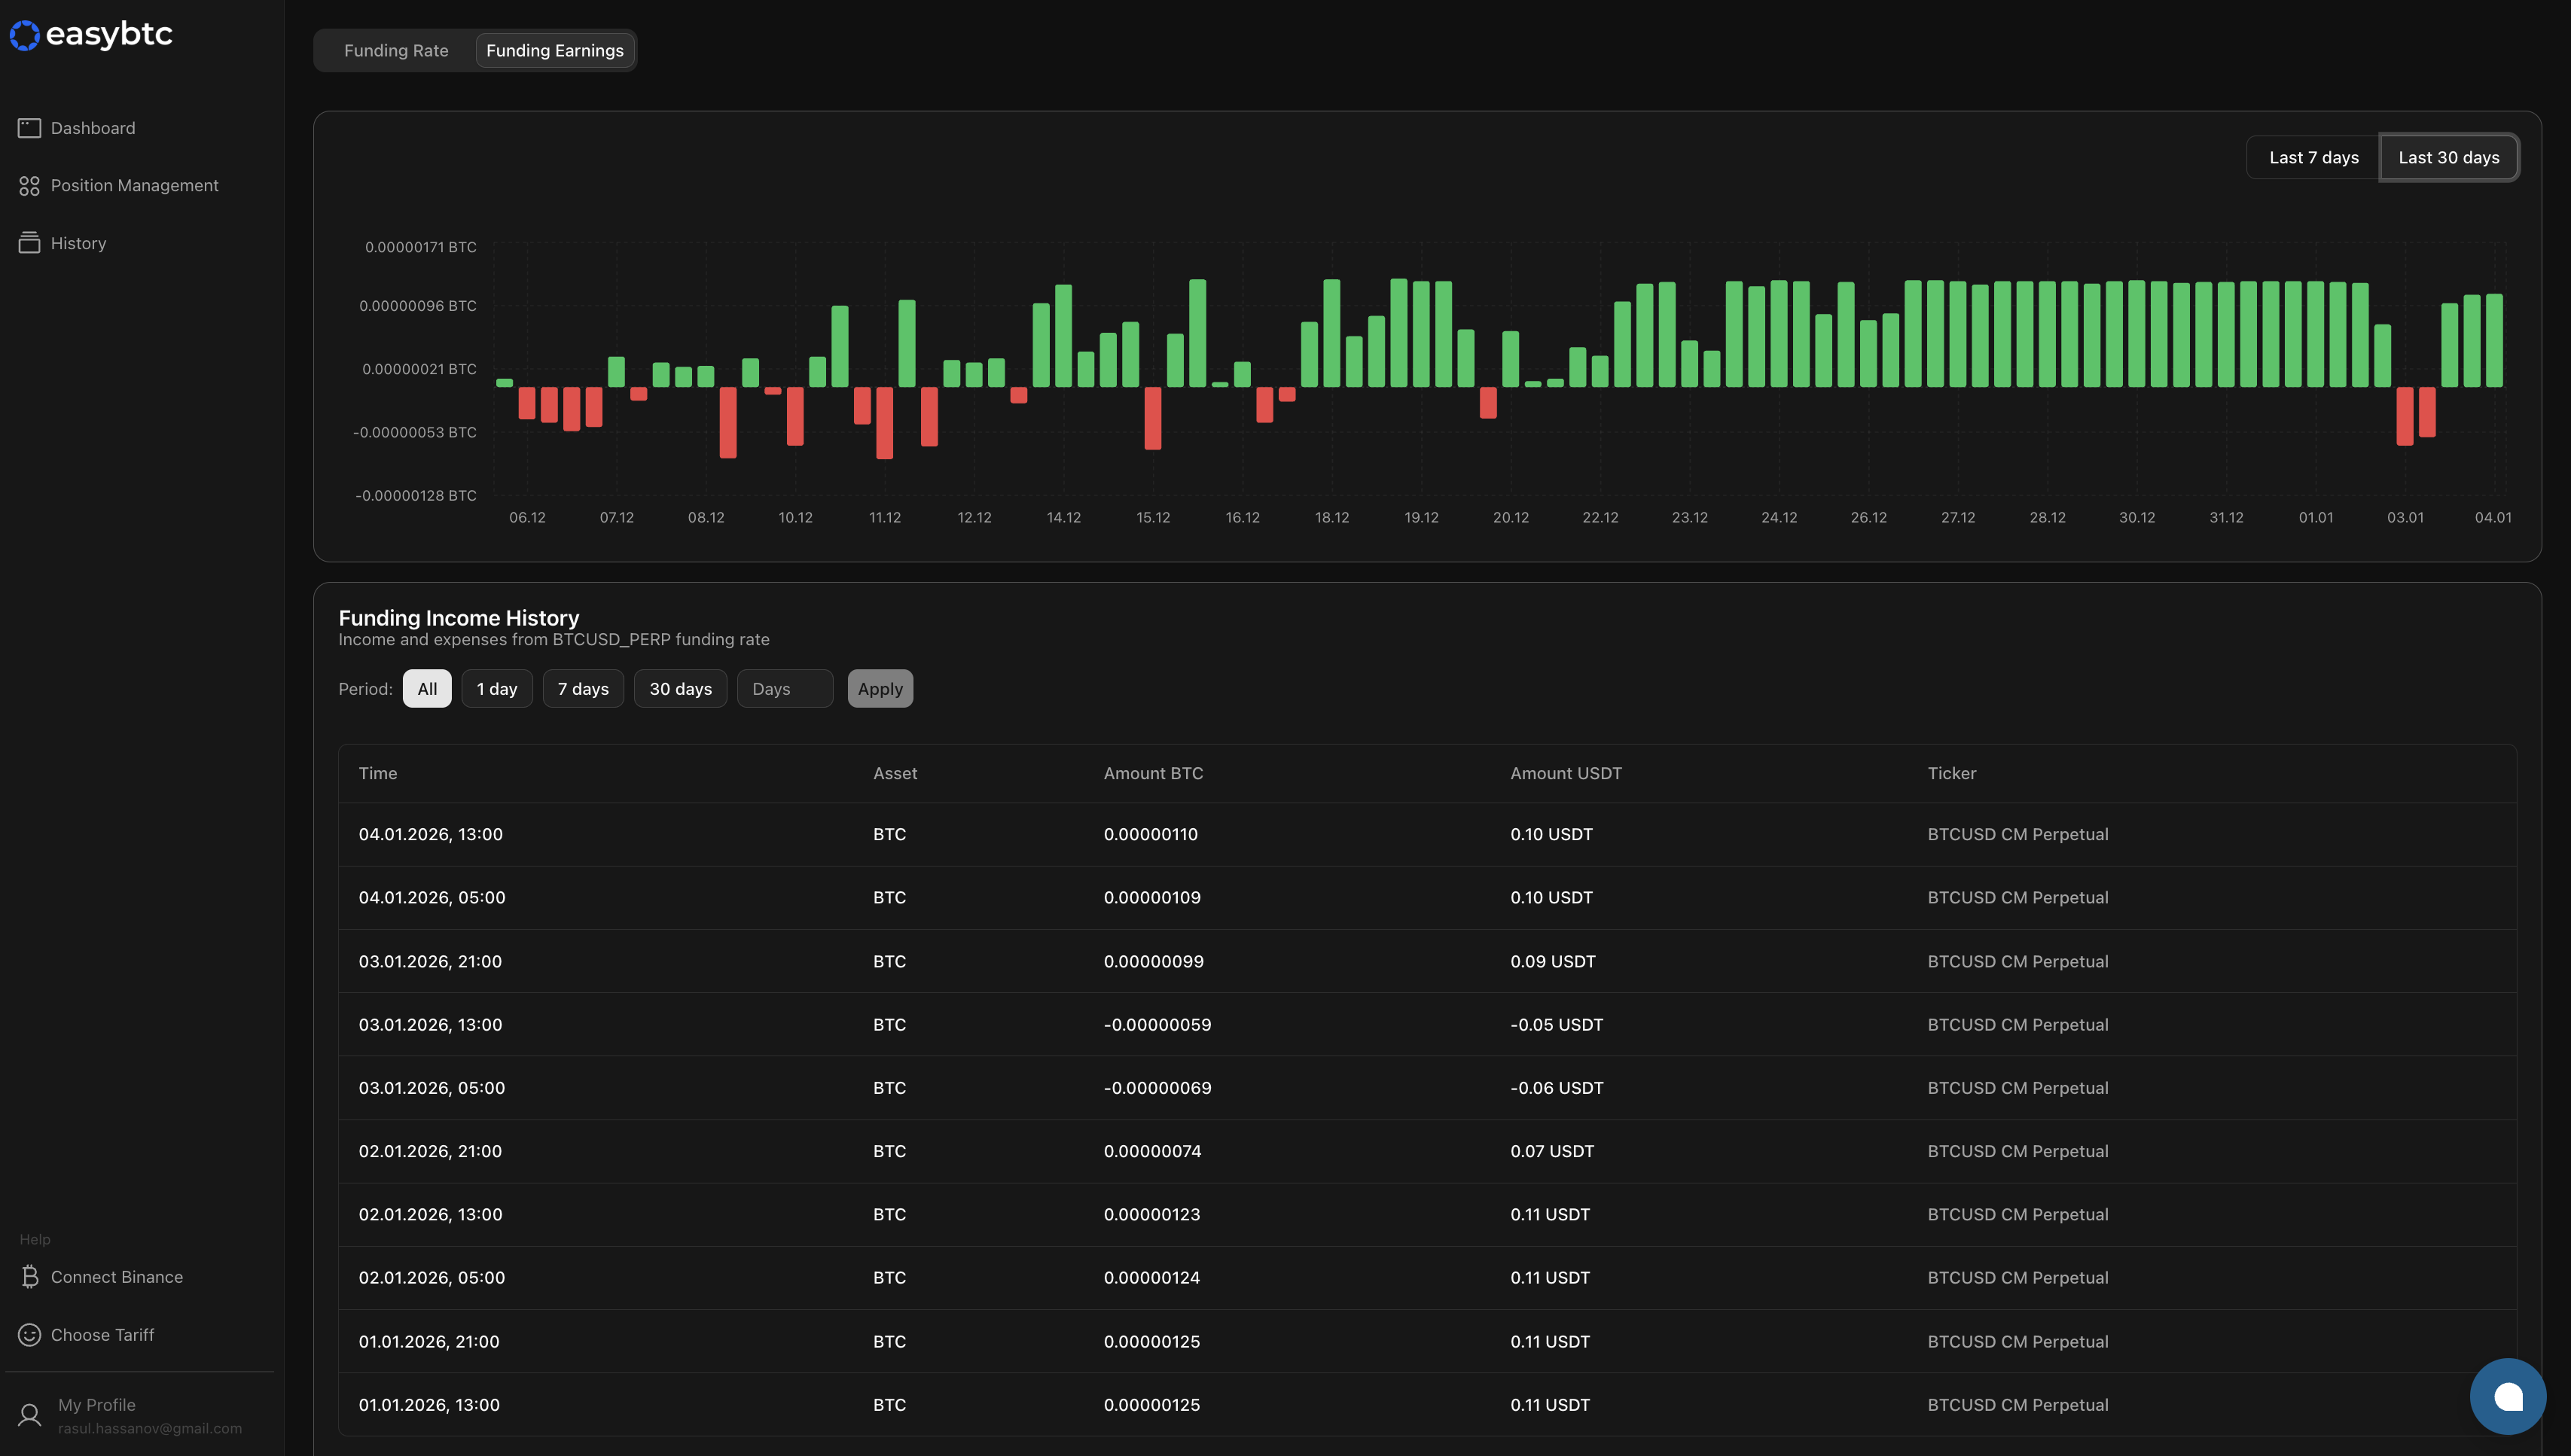Show the Last 7 days chart view
2571x1456 pixels.
click(x=2312, y=157)
